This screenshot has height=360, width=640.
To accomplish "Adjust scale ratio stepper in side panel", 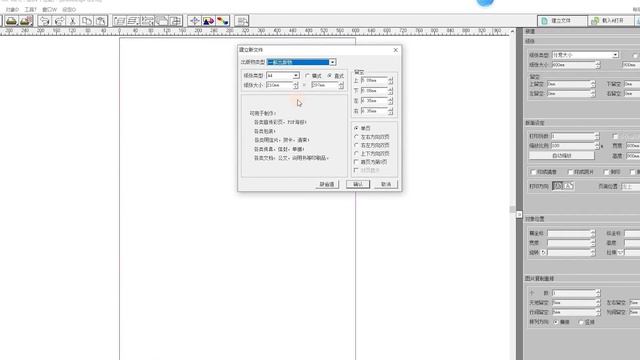I will tap(597, 146).
